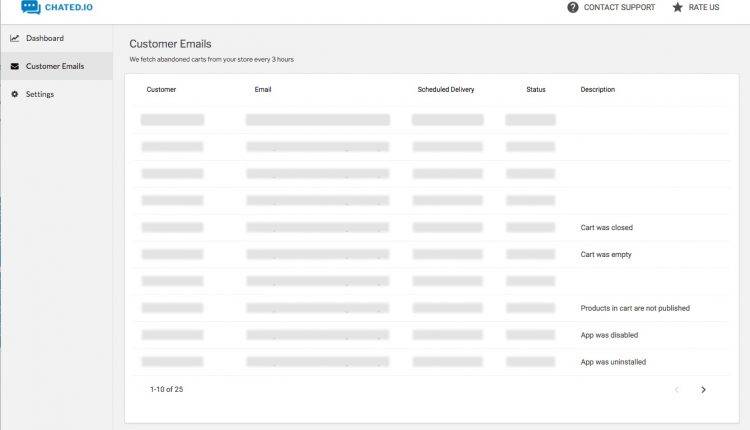750x430 pixels.
Task: Click the envelope icon for Customer Emails
Action: [x=14, y=66]
